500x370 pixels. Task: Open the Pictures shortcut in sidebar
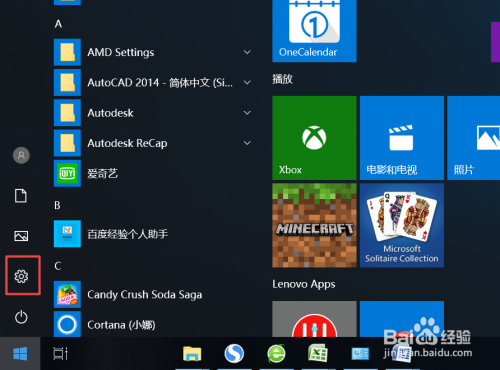(x=21, y=236)
